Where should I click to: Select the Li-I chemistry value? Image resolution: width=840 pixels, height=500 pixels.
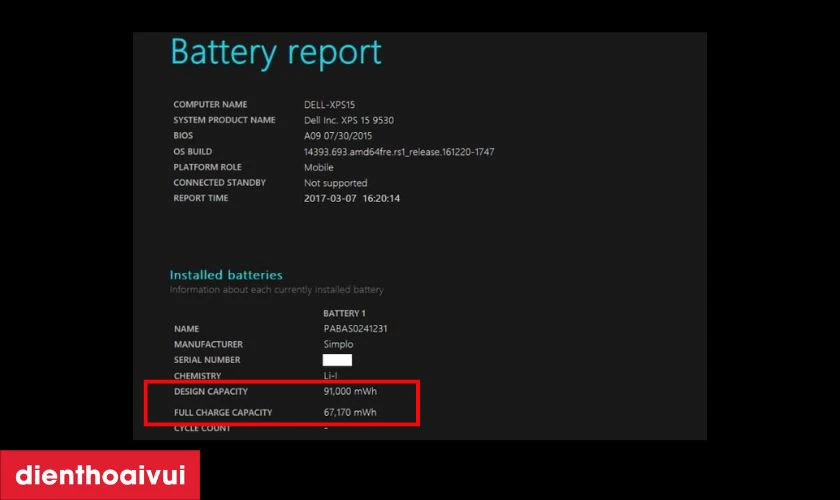click(330, 376)
